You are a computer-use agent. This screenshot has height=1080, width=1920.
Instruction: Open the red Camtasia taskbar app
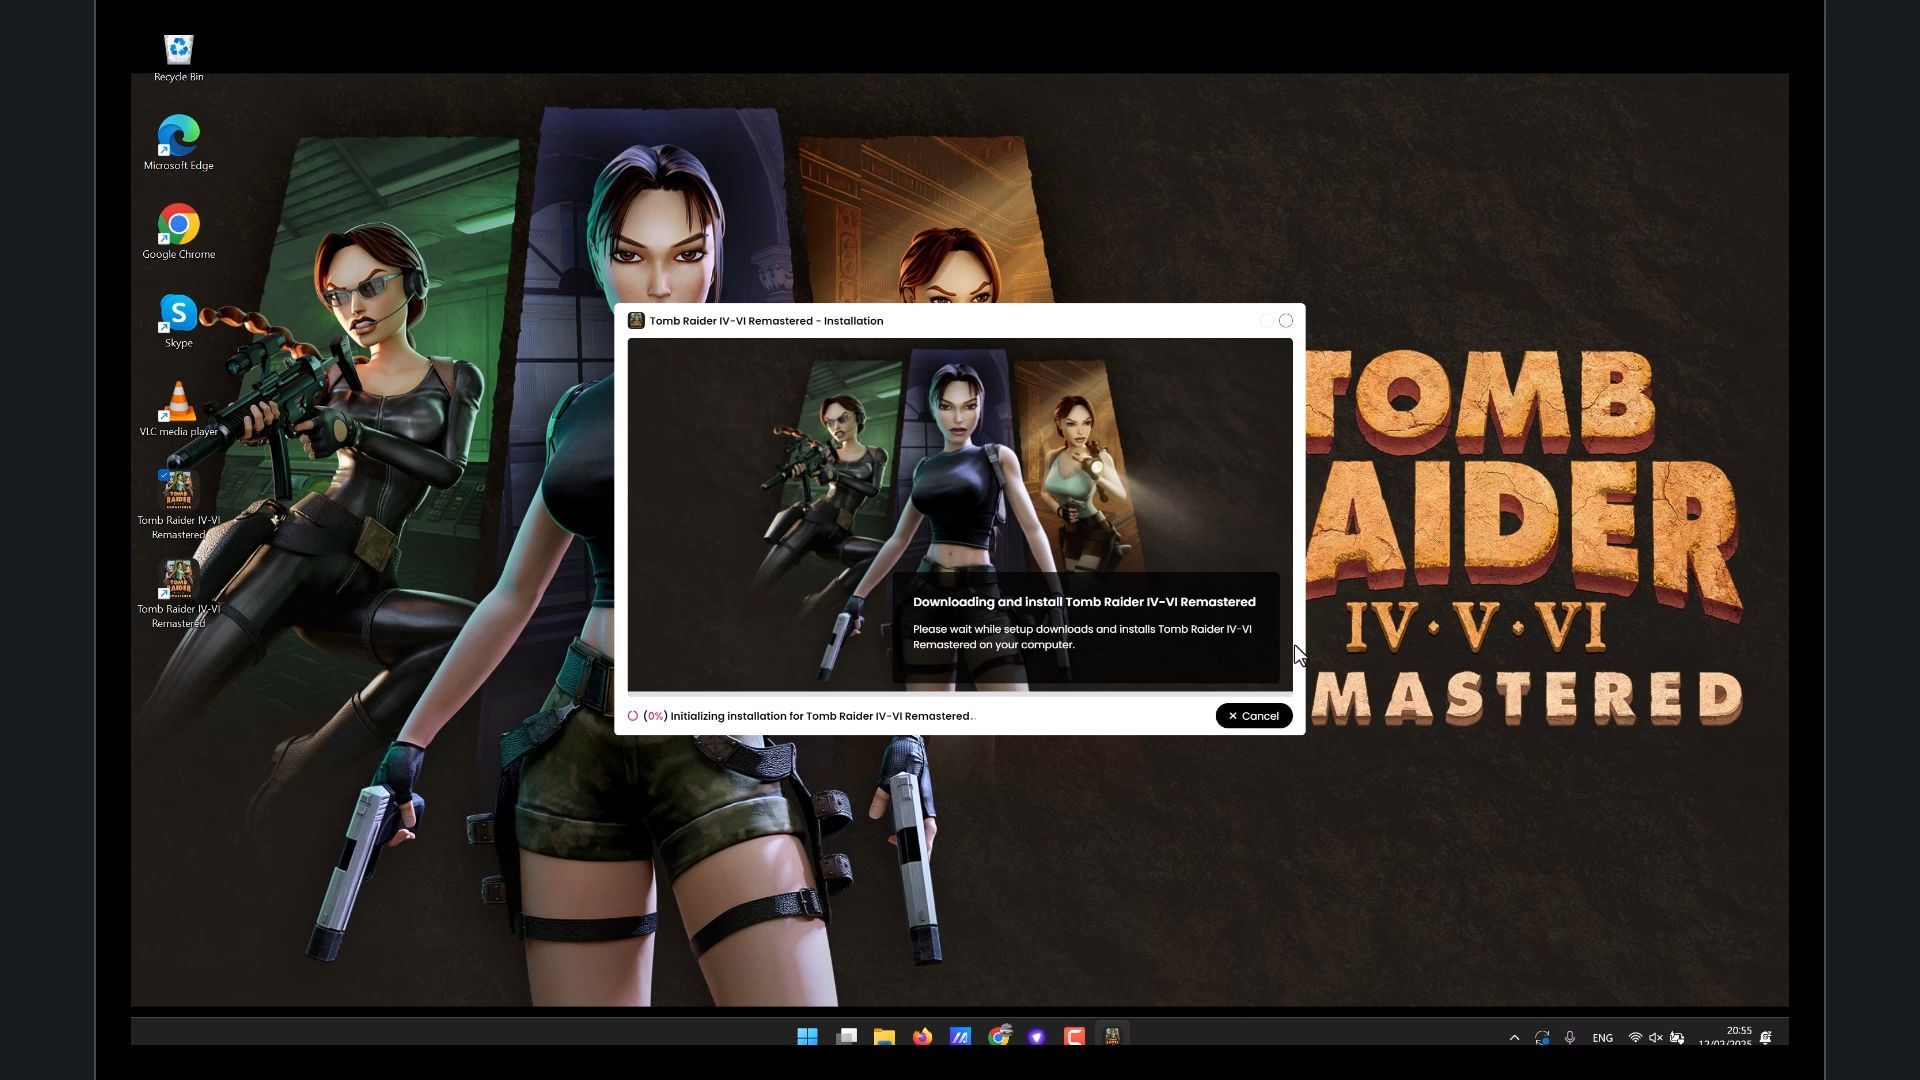1074,1037
